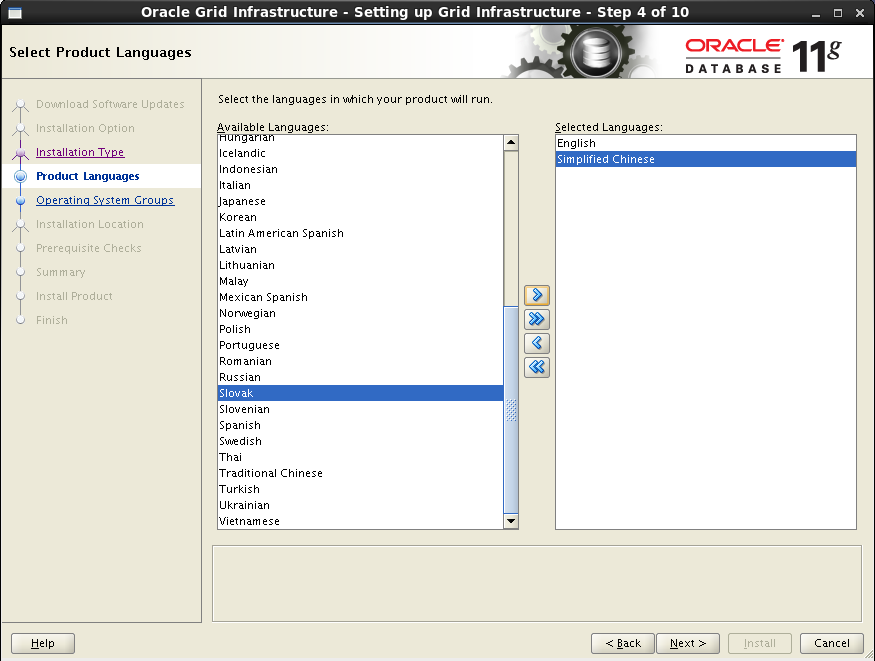Select Korean in Available Languages
This screenshot has width=875, height=661.
[x=360, y=218]
